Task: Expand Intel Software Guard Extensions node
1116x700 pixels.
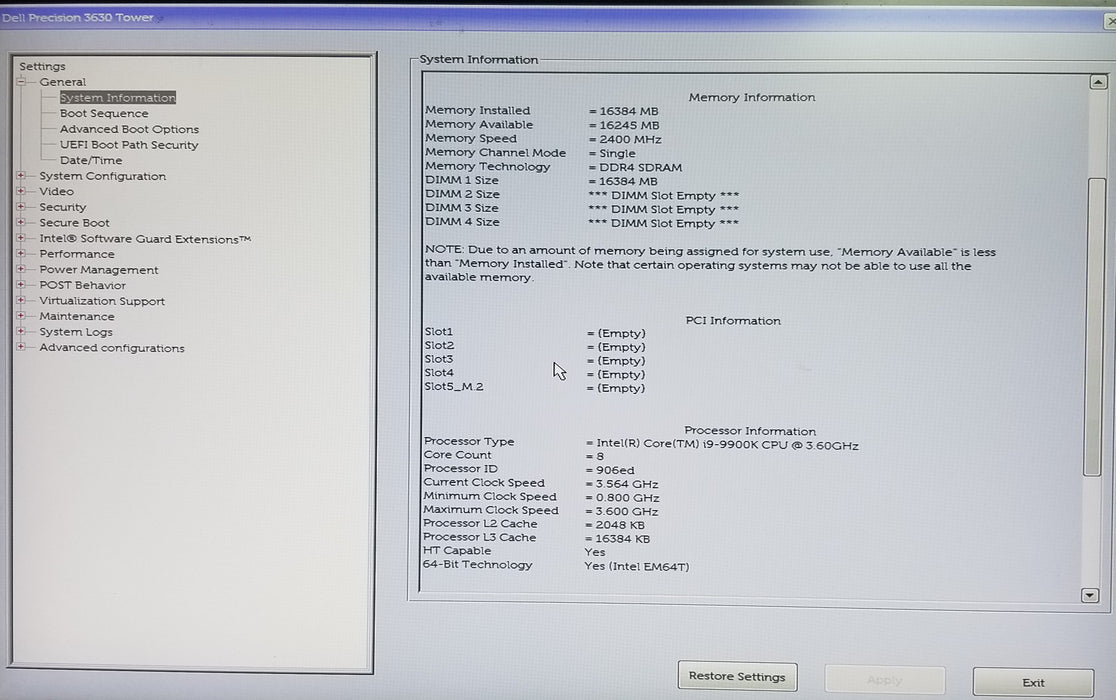Action: click(21, 238)
